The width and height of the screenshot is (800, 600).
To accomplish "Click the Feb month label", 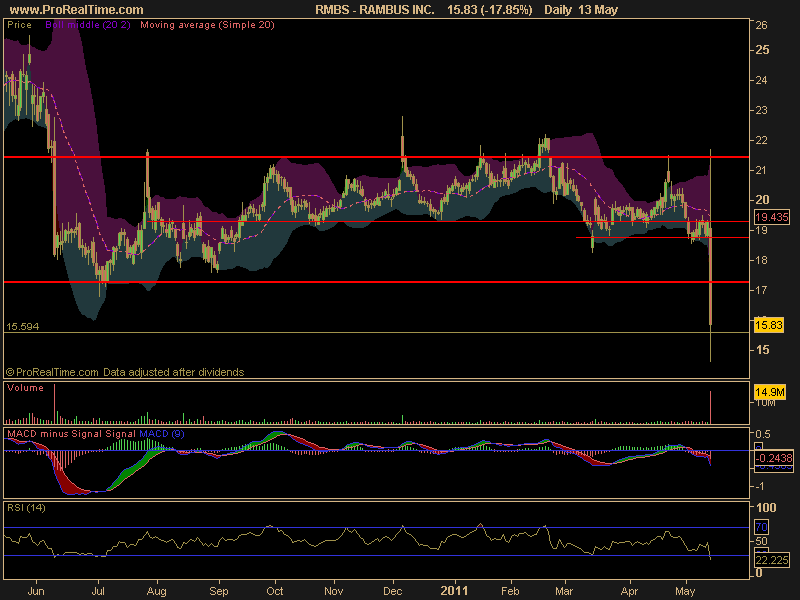I will 510,591.
